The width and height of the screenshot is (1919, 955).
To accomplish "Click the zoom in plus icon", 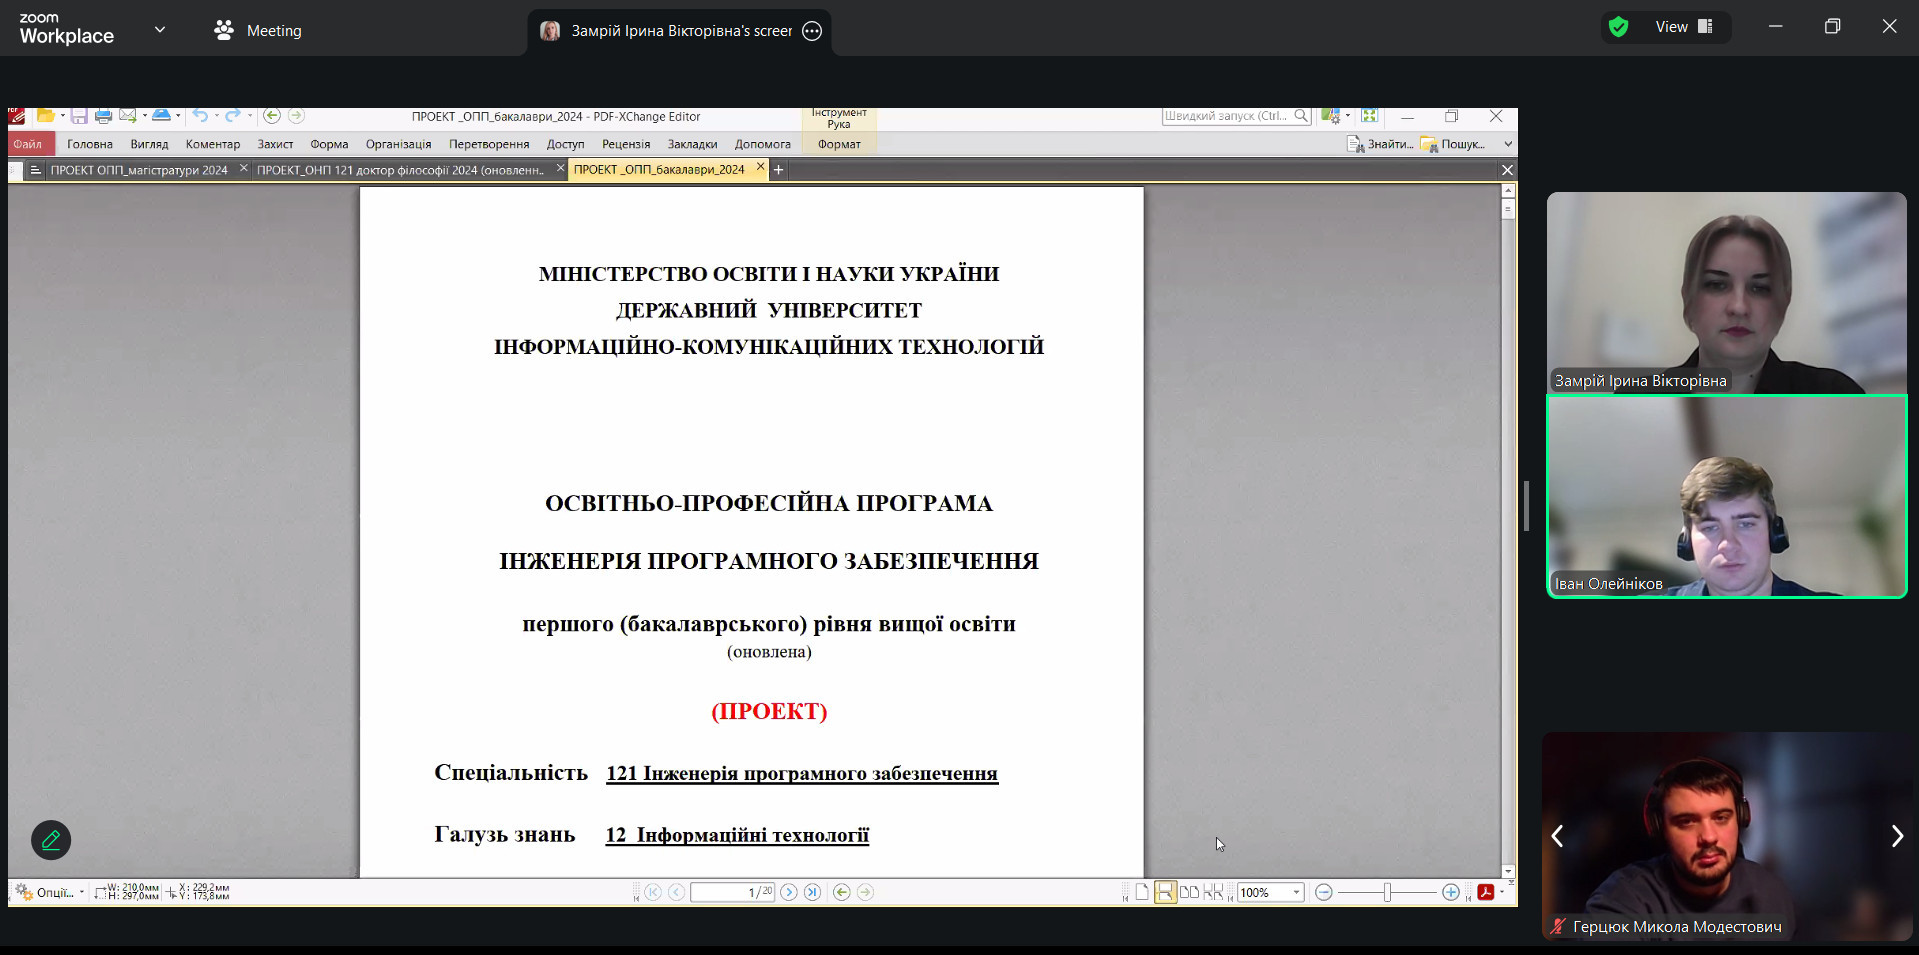I will (x=1450, y=892).
